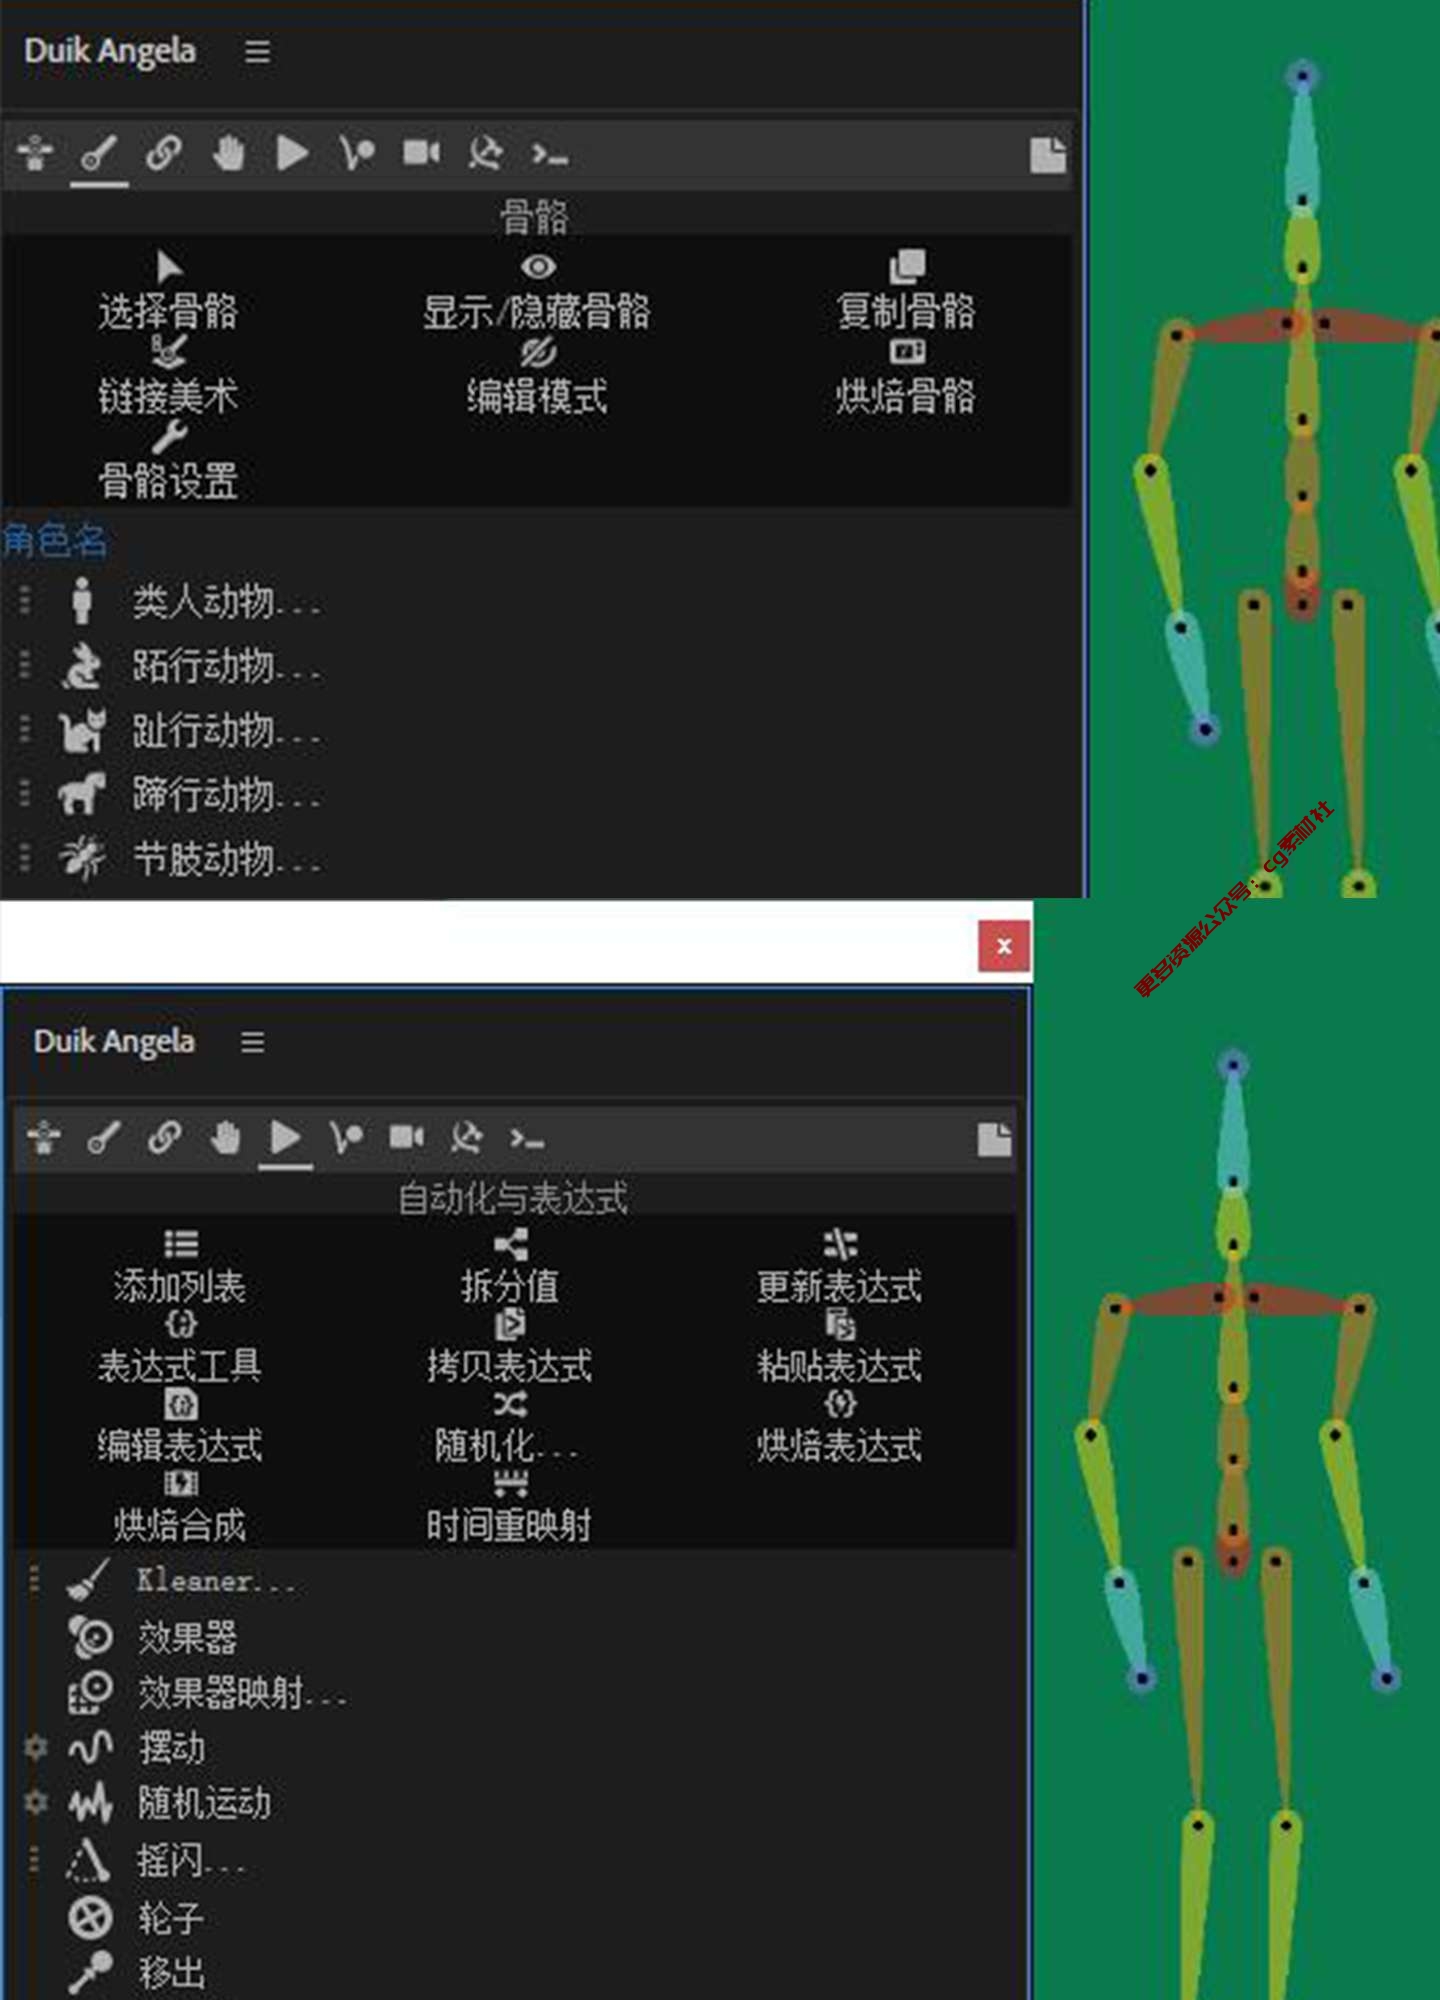Click 烘焙合成 bake composition
Screen dimensions: 1440x2000
pyautogui.click(x=180, y=1508)
